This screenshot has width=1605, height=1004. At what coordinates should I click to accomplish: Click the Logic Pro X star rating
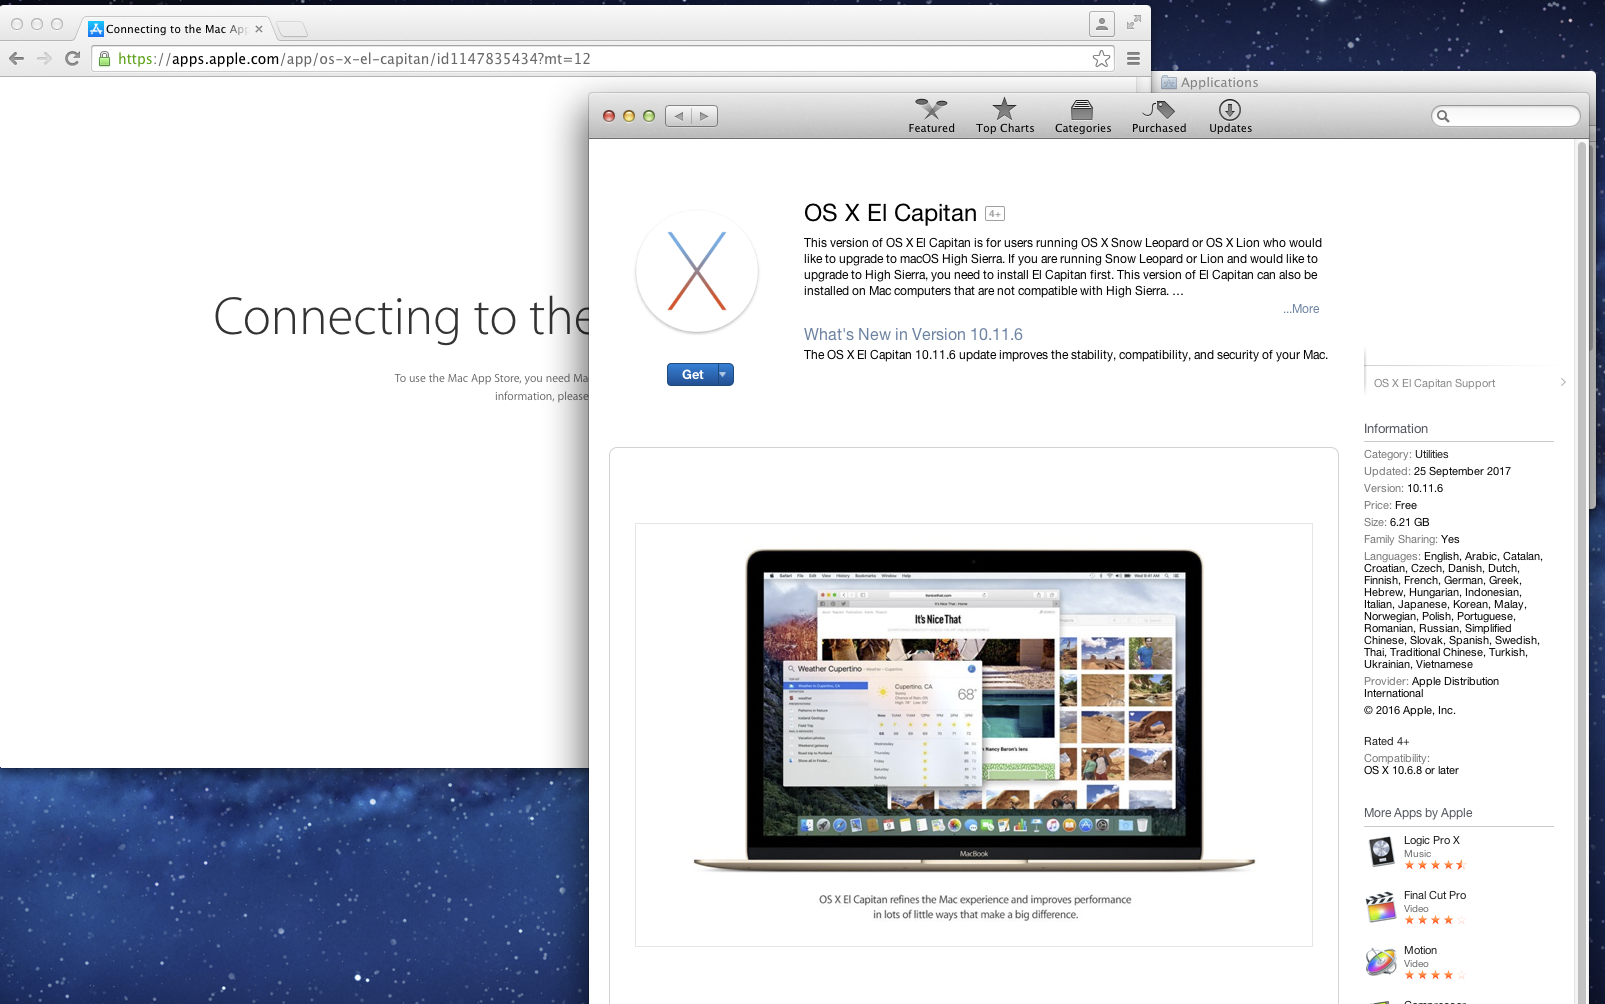(x=1435, y=865)
